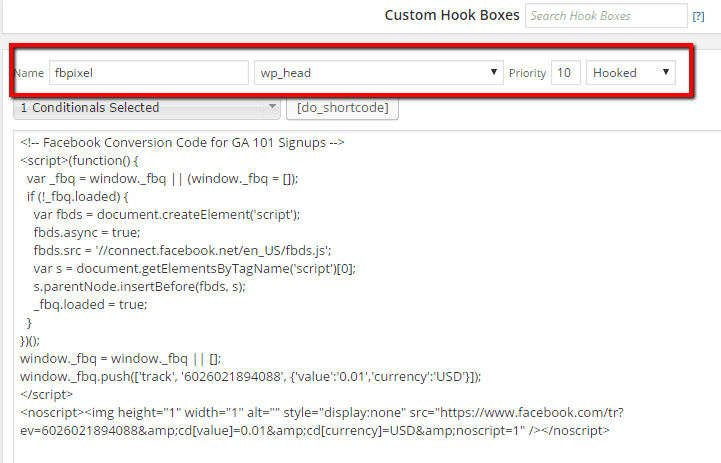Click the Name label

30,73
